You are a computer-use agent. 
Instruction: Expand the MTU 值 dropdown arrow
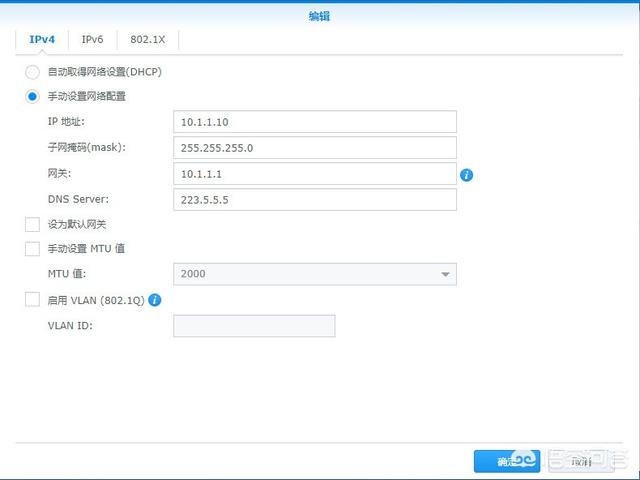pyautogui.click(x=444, y=274)
